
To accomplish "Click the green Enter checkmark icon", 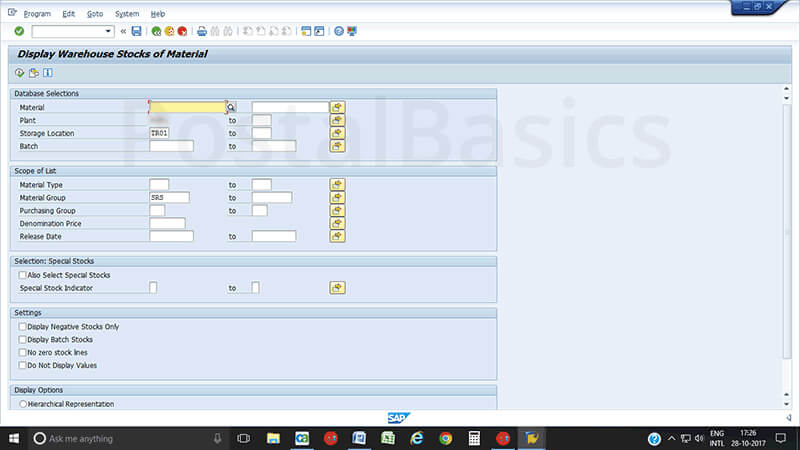I will [x=19, y=31].
